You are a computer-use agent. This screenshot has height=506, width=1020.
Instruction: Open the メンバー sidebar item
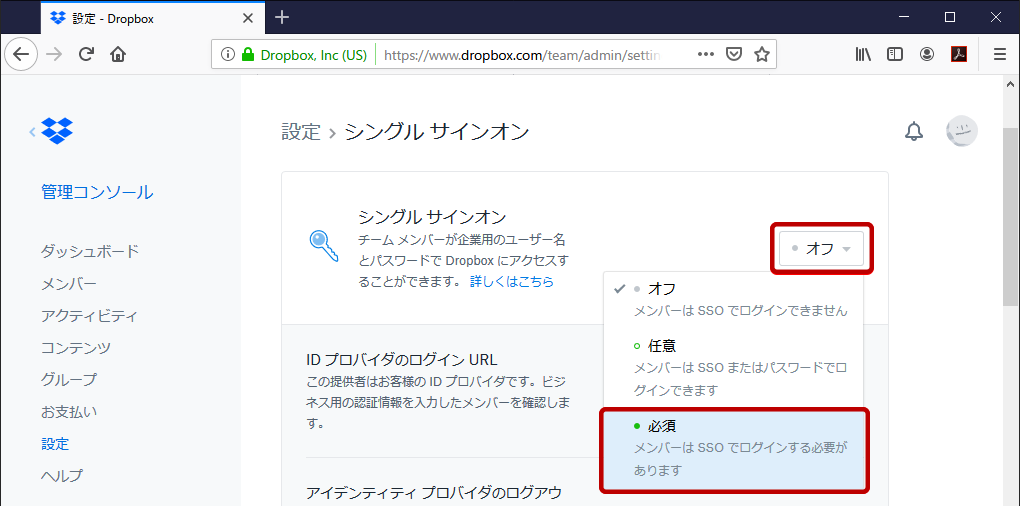69,284
